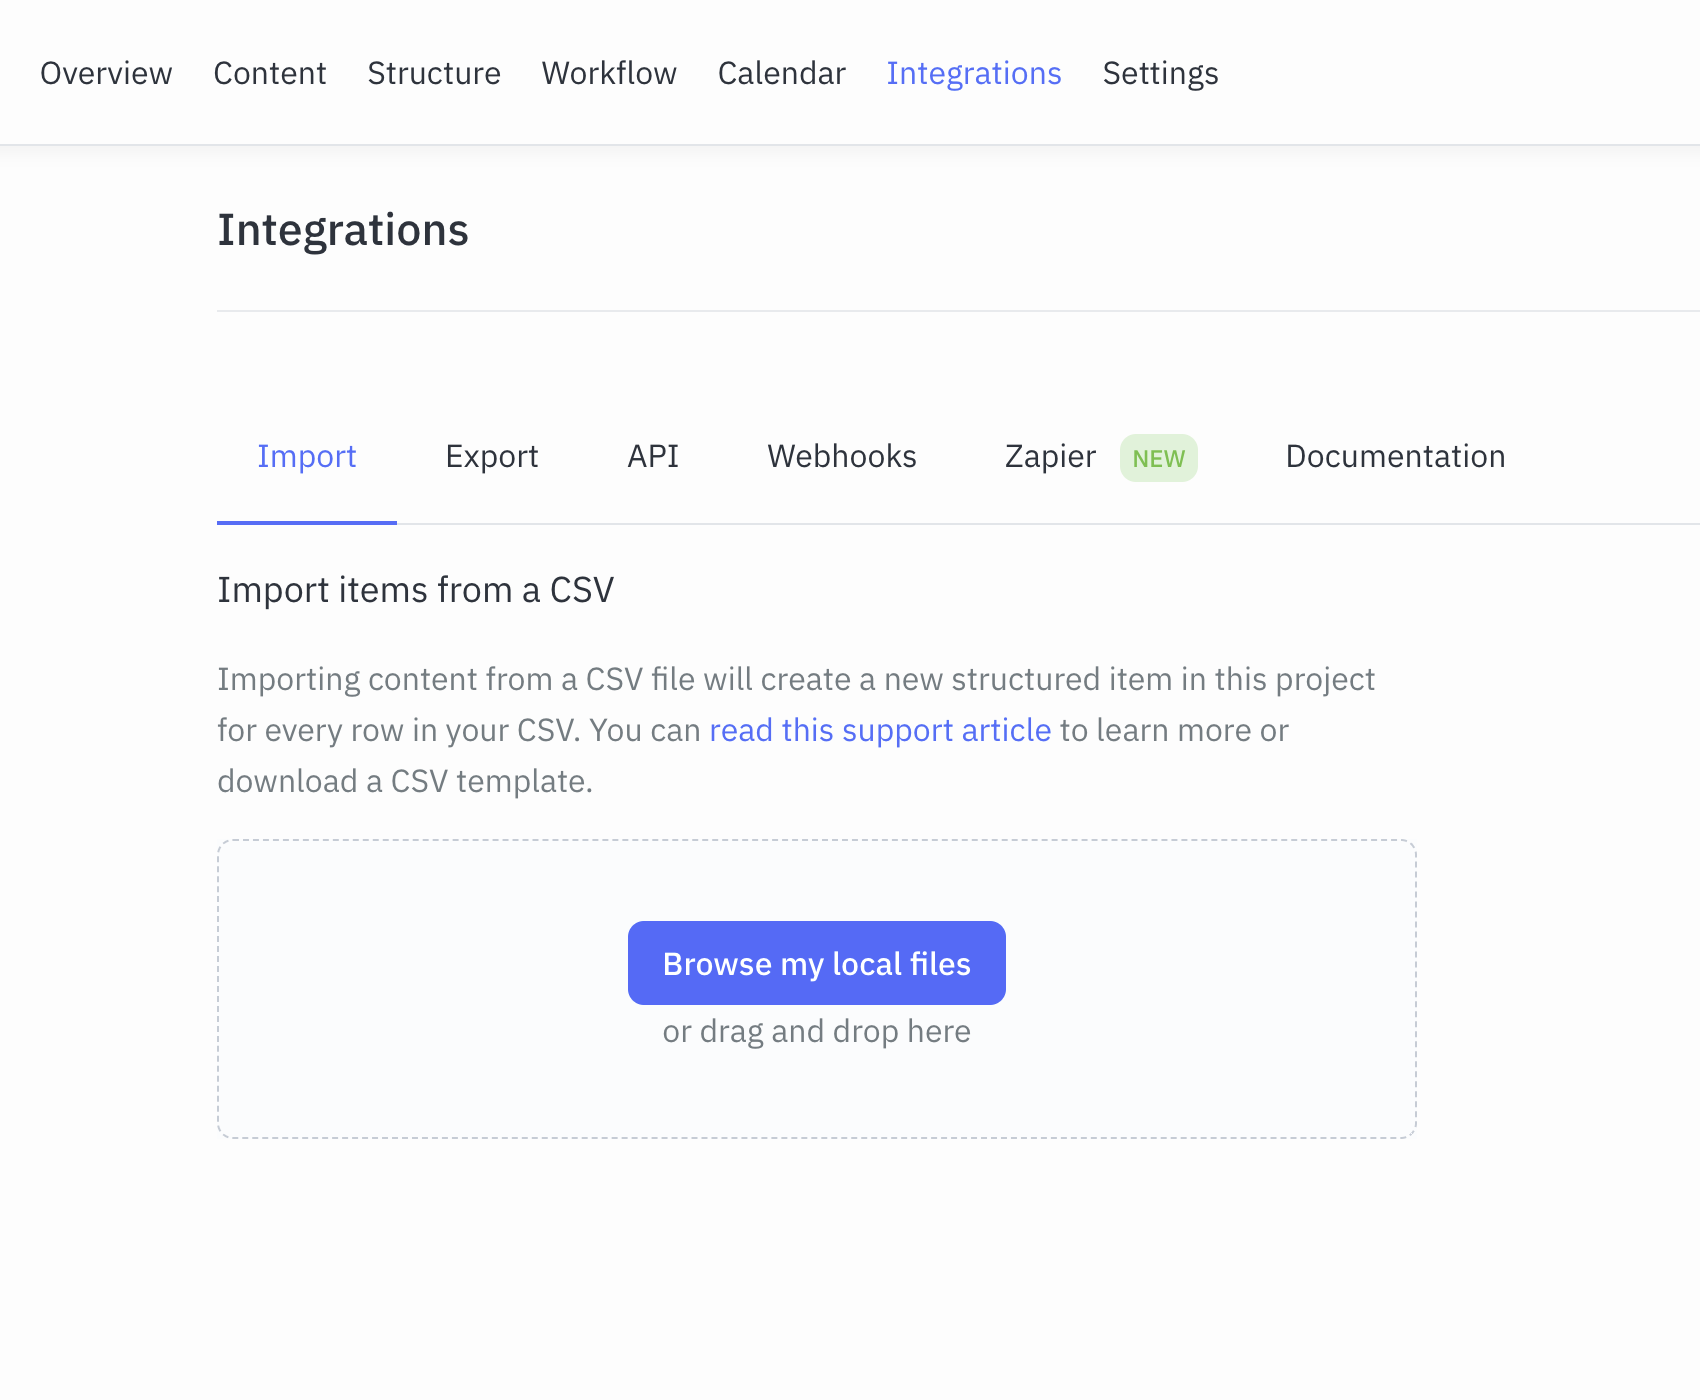Click Browse my local files

(x=816, y=962)
